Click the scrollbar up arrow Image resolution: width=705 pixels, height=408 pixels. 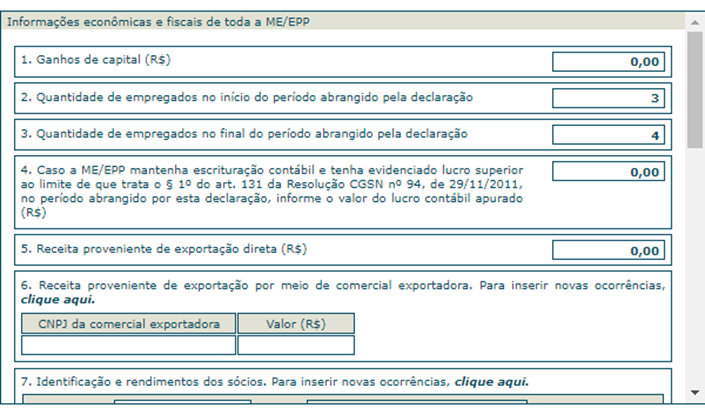click(x=695, y=22)
